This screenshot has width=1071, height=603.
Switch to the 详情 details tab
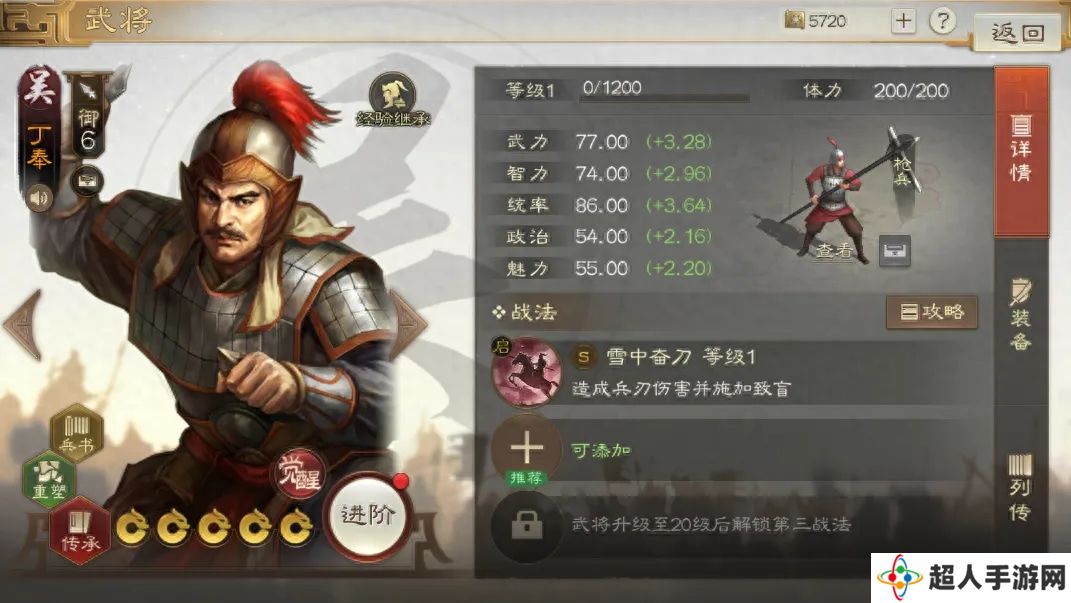[x=1020, y=152]
